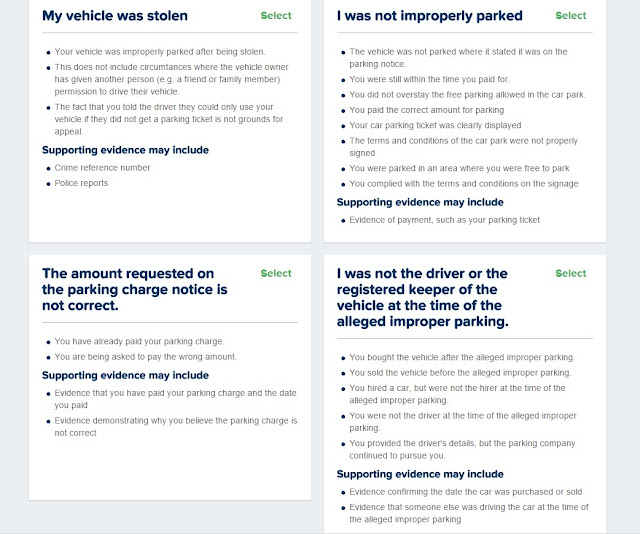
Task: Click 'You have already paid your parking charge'
Action: click(x=139, y=341)
